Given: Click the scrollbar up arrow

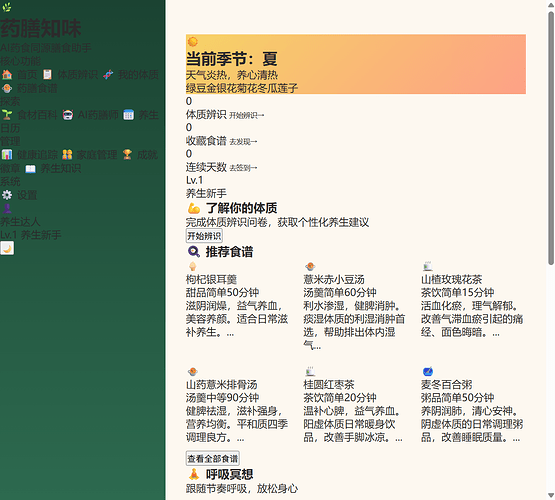Looking at the screenshot, I should click(551, 4).
